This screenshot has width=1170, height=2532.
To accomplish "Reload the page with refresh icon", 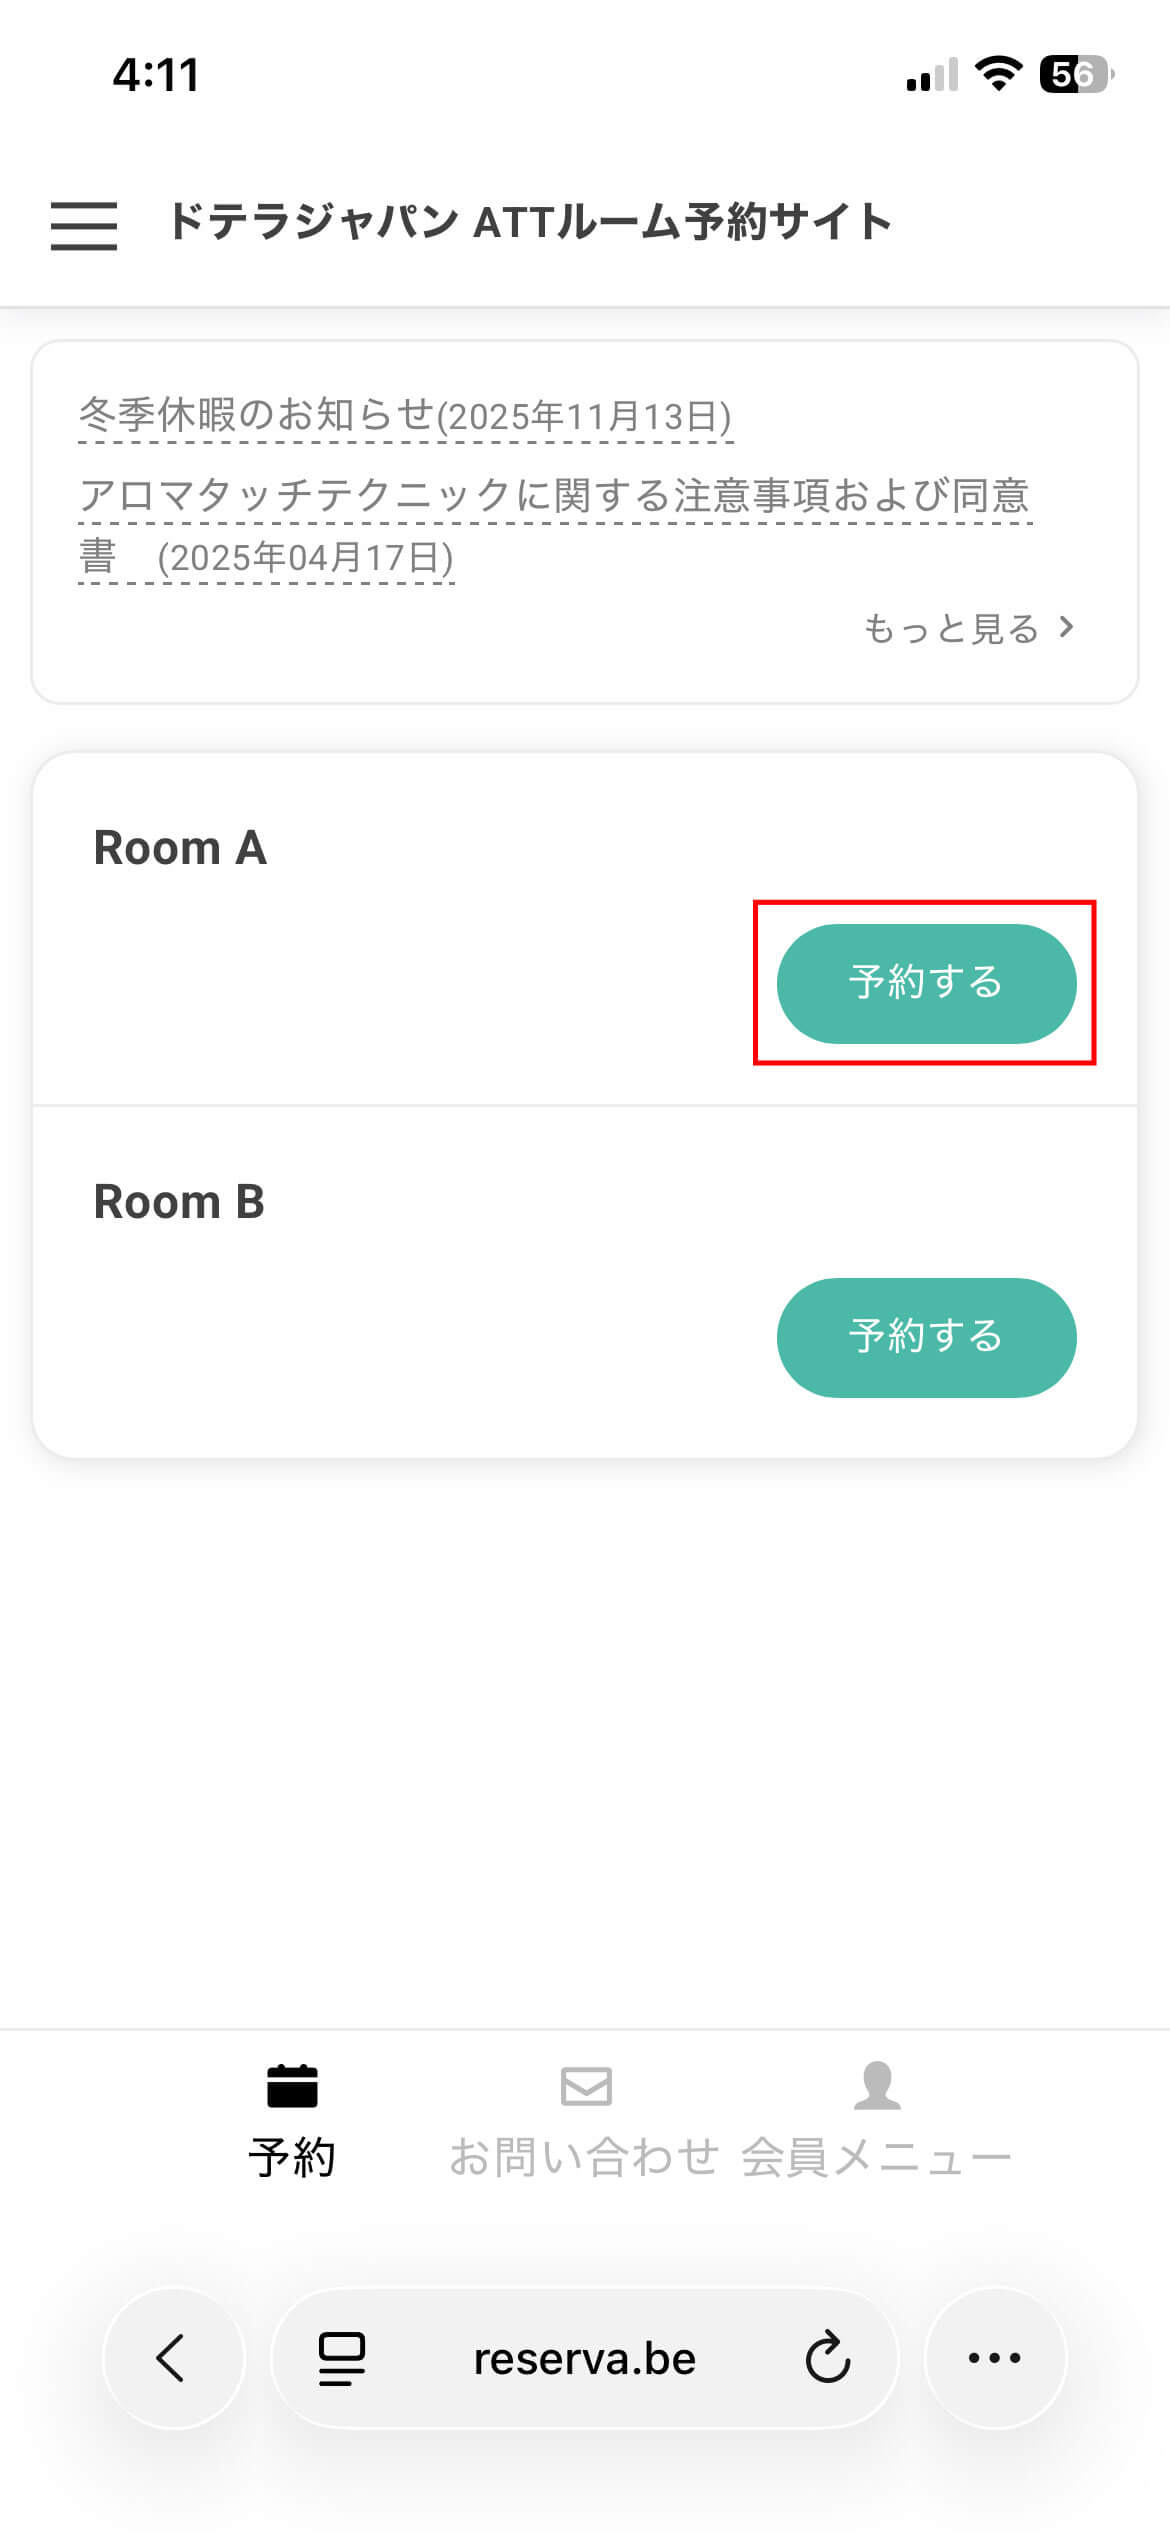I will coord(827,2358).
